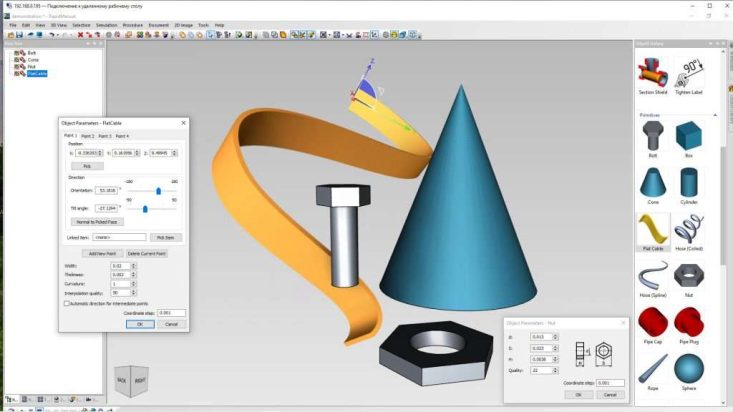The width and height of the screenshot is (733, 412).
Task: Open the Undo history dropdown arrow
Action: point(57,35)
